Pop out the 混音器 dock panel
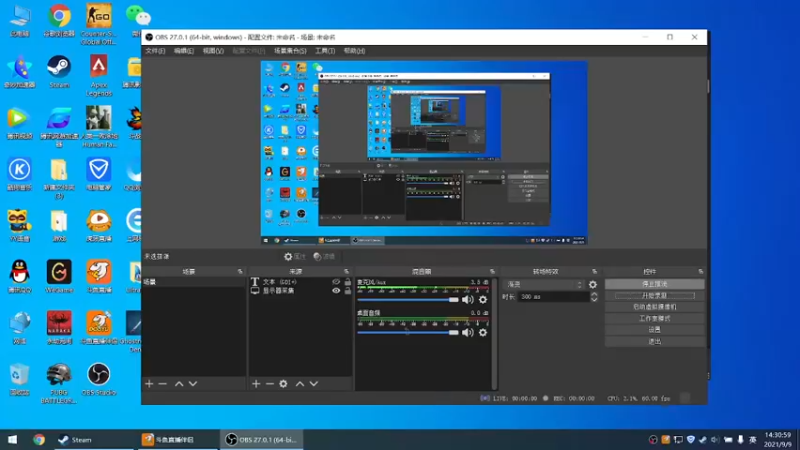Screen dimensions: 800x450 (492, 271)
